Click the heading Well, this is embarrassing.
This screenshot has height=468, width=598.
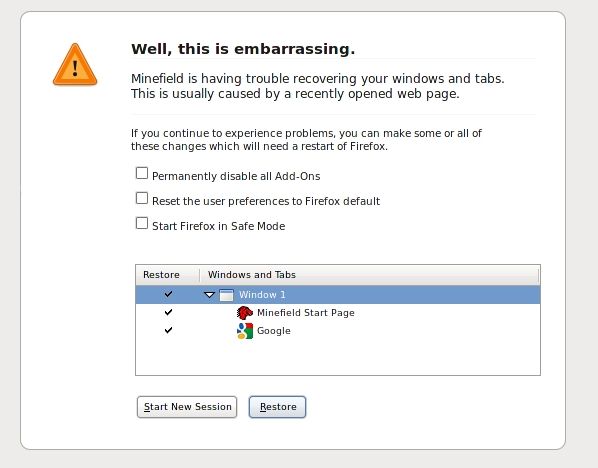click(x=243, y=49)
